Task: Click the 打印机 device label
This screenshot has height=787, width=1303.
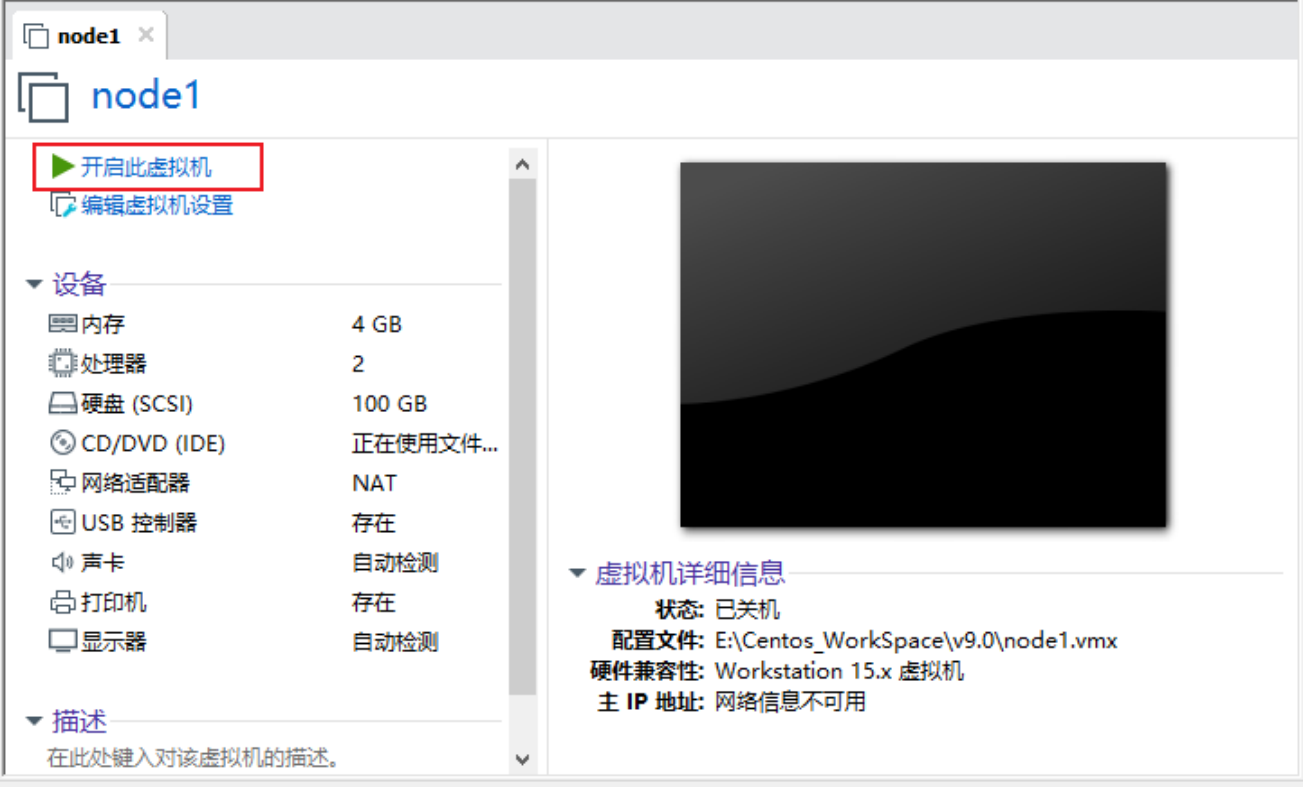Action: tap(114, 602)
